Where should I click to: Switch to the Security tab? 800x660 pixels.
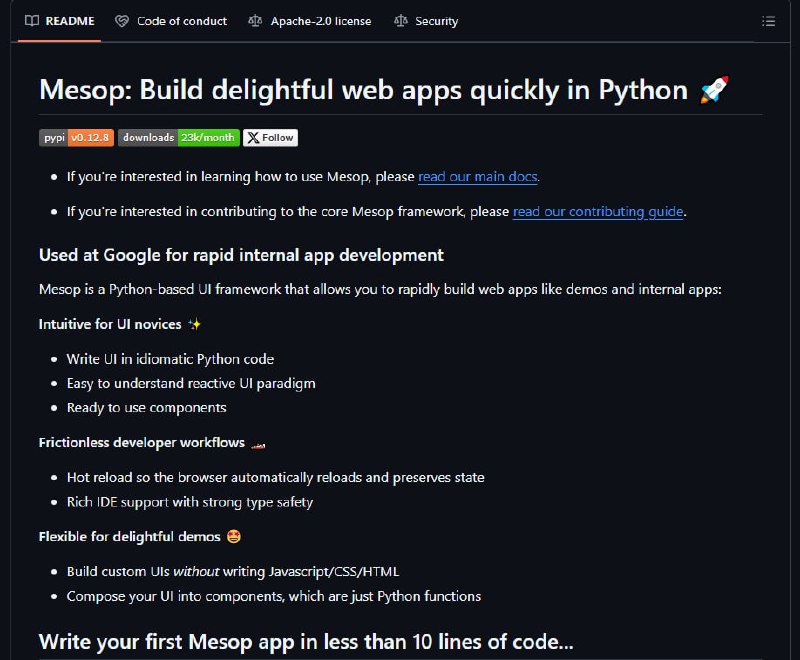click(x=426, y=21)
